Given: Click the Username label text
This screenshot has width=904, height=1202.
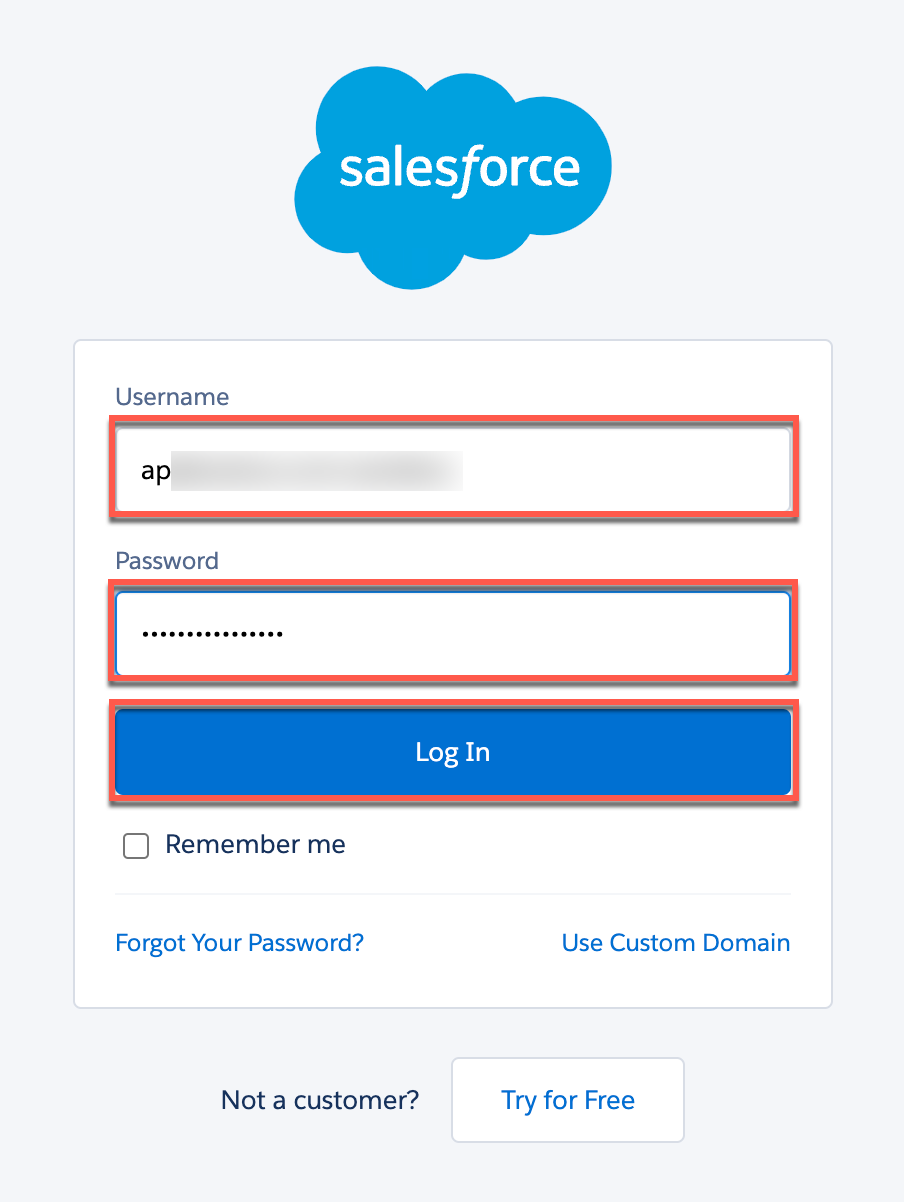Looking at the screenshot, I should click(x=172, y=397).
